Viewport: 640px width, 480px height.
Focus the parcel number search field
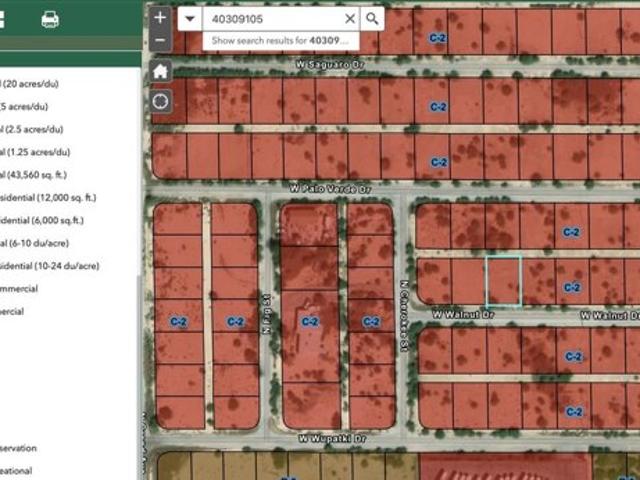point(270,18)
